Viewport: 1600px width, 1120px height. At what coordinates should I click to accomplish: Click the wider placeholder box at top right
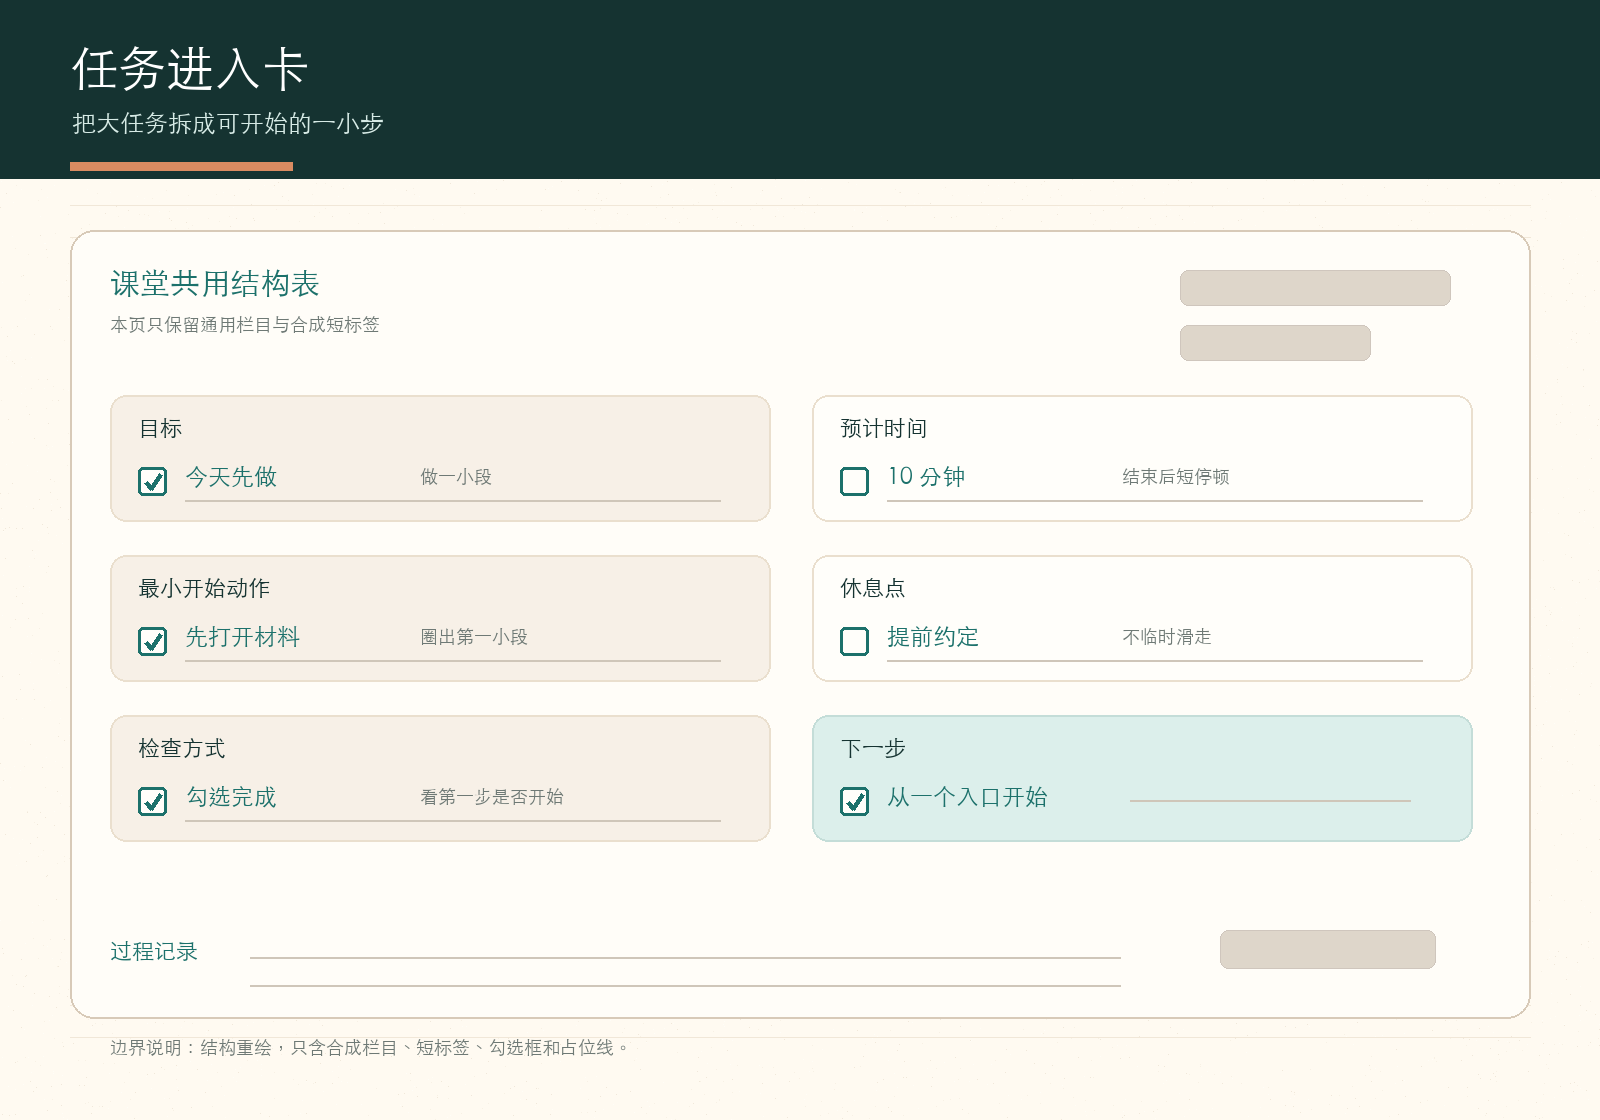coord(1315,288)
